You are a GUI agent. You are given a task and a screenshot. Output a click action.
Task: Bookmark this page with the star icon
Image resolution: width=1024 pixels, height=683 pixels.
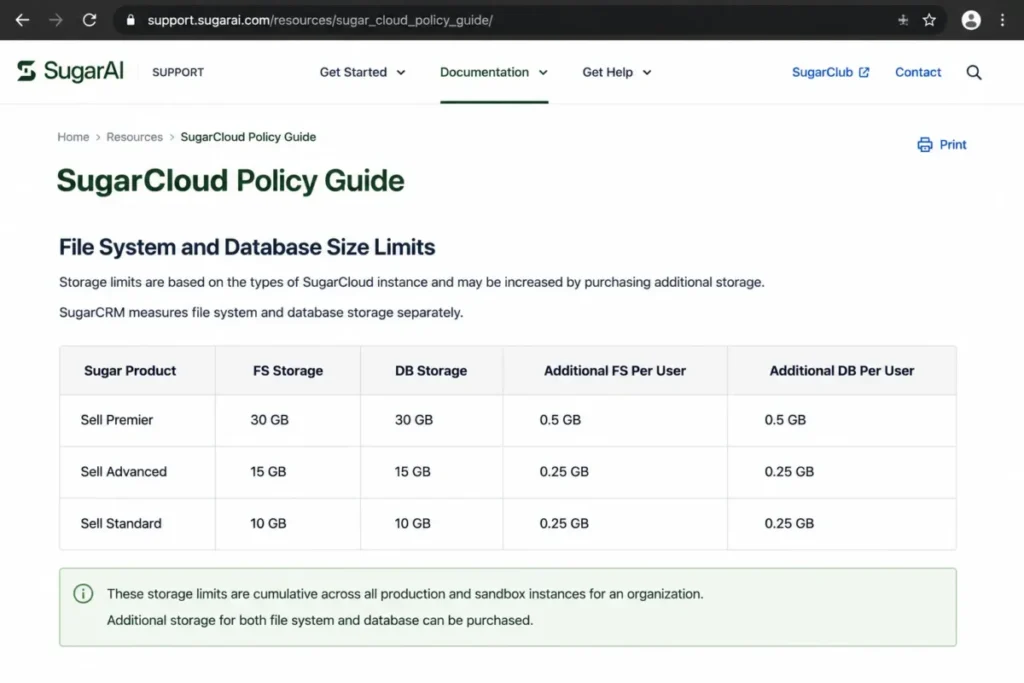929,20
